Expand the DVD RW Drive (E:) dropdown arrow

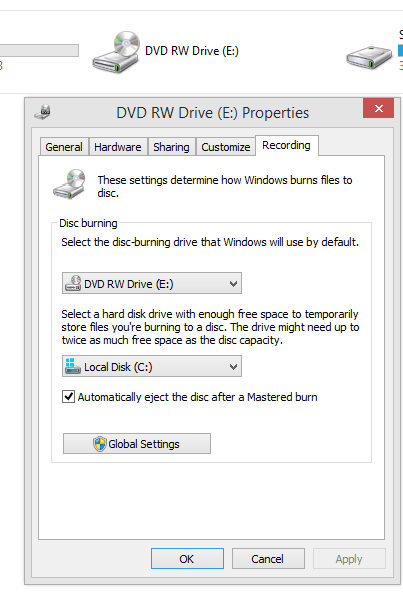coord(233,283)
